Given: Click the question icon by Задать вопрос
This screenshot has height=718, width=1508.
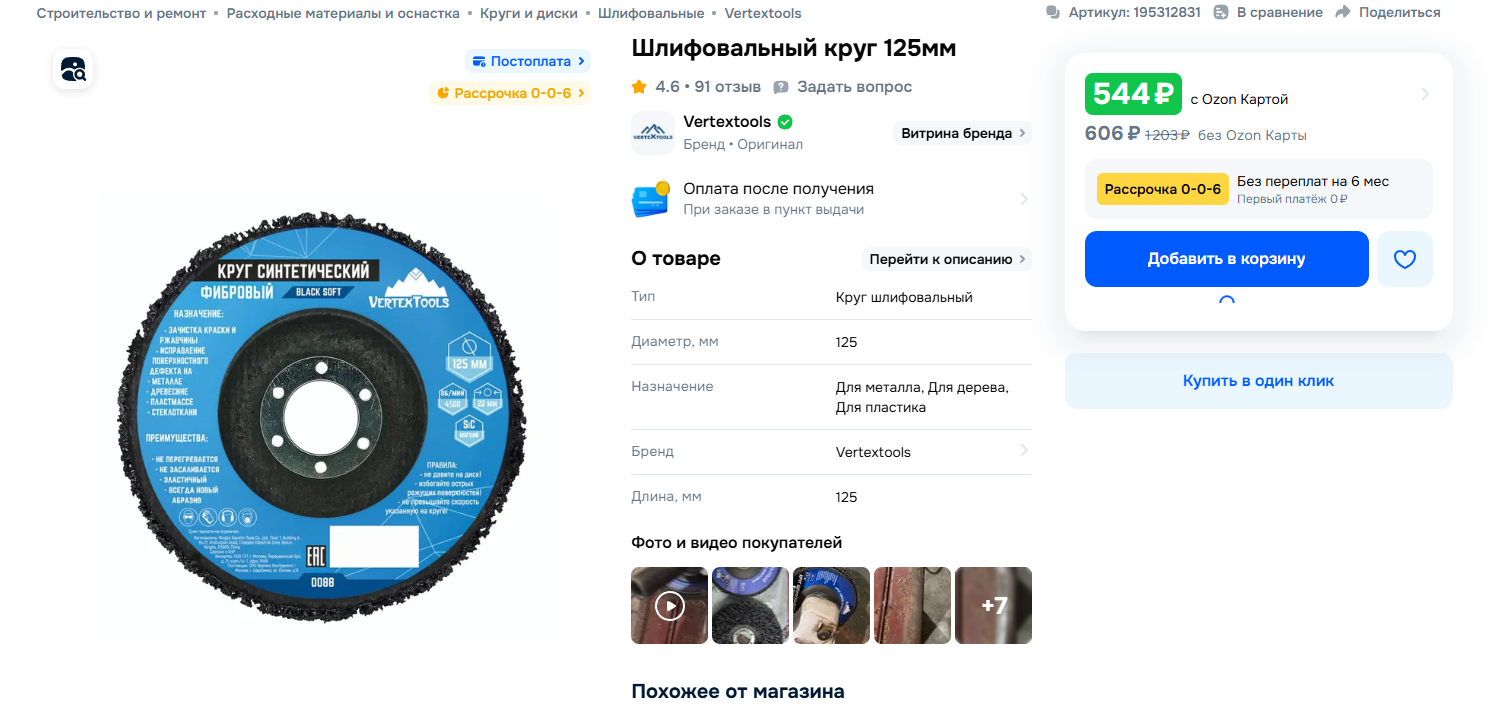Looking at the screenshot, I should [781, 87].
